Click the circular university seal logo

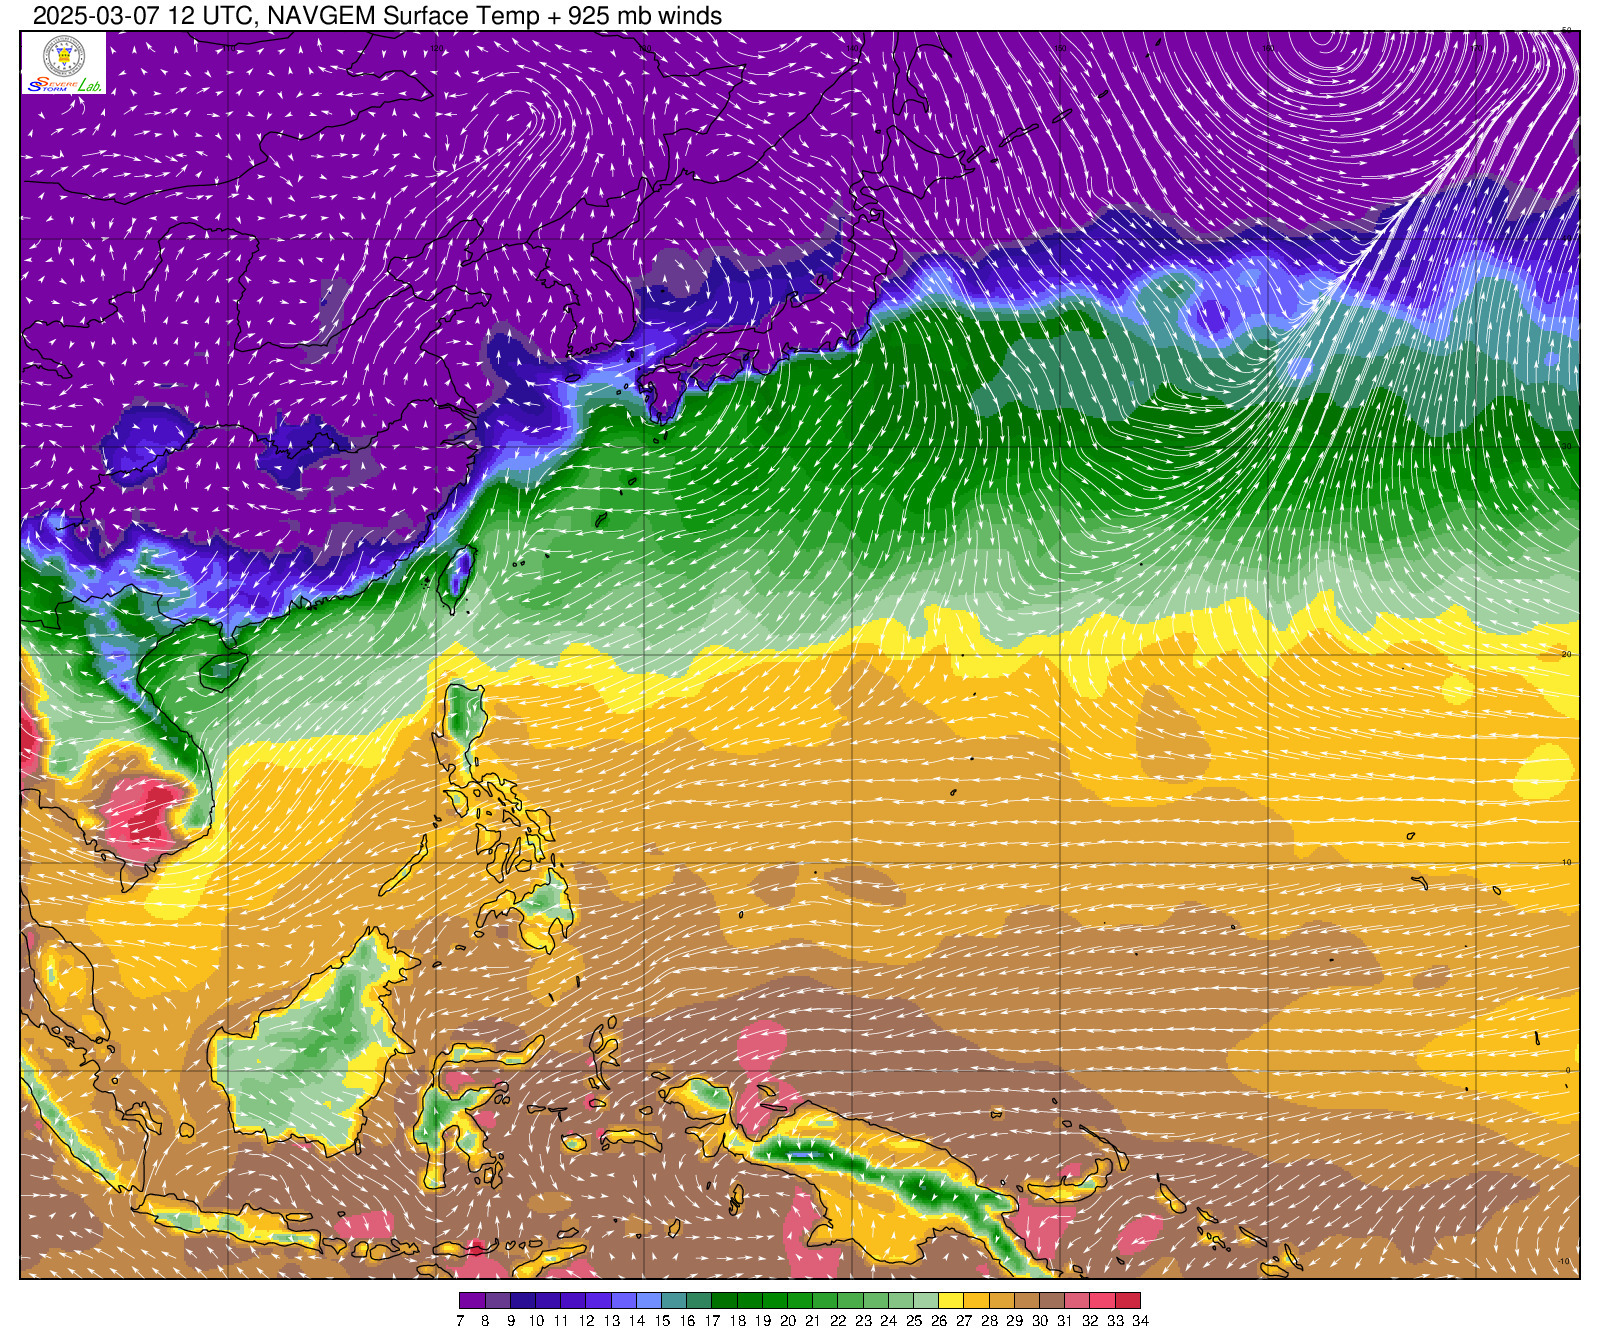click(x=64, y=56)
